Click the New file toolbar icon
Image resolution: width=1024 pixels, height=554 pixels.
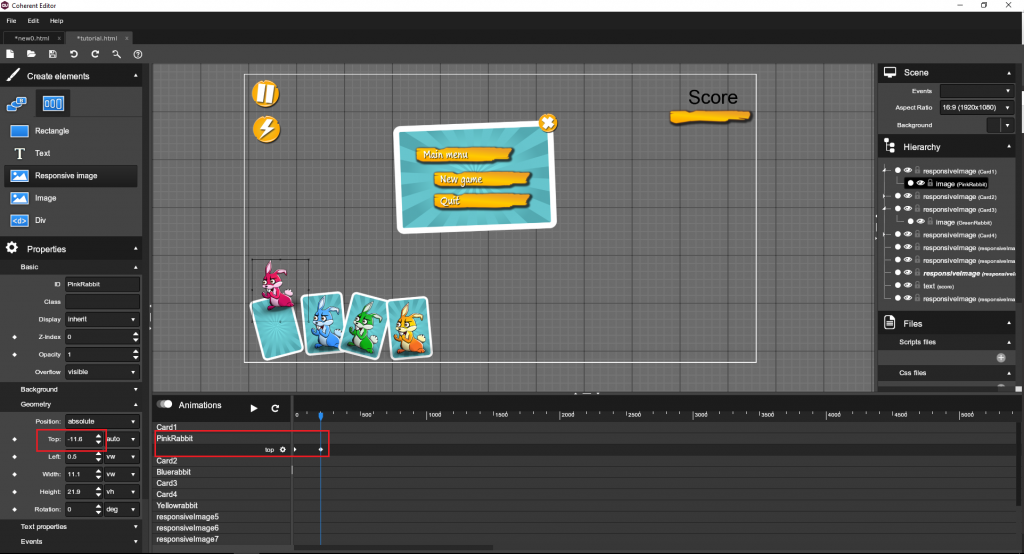point(10,54)
